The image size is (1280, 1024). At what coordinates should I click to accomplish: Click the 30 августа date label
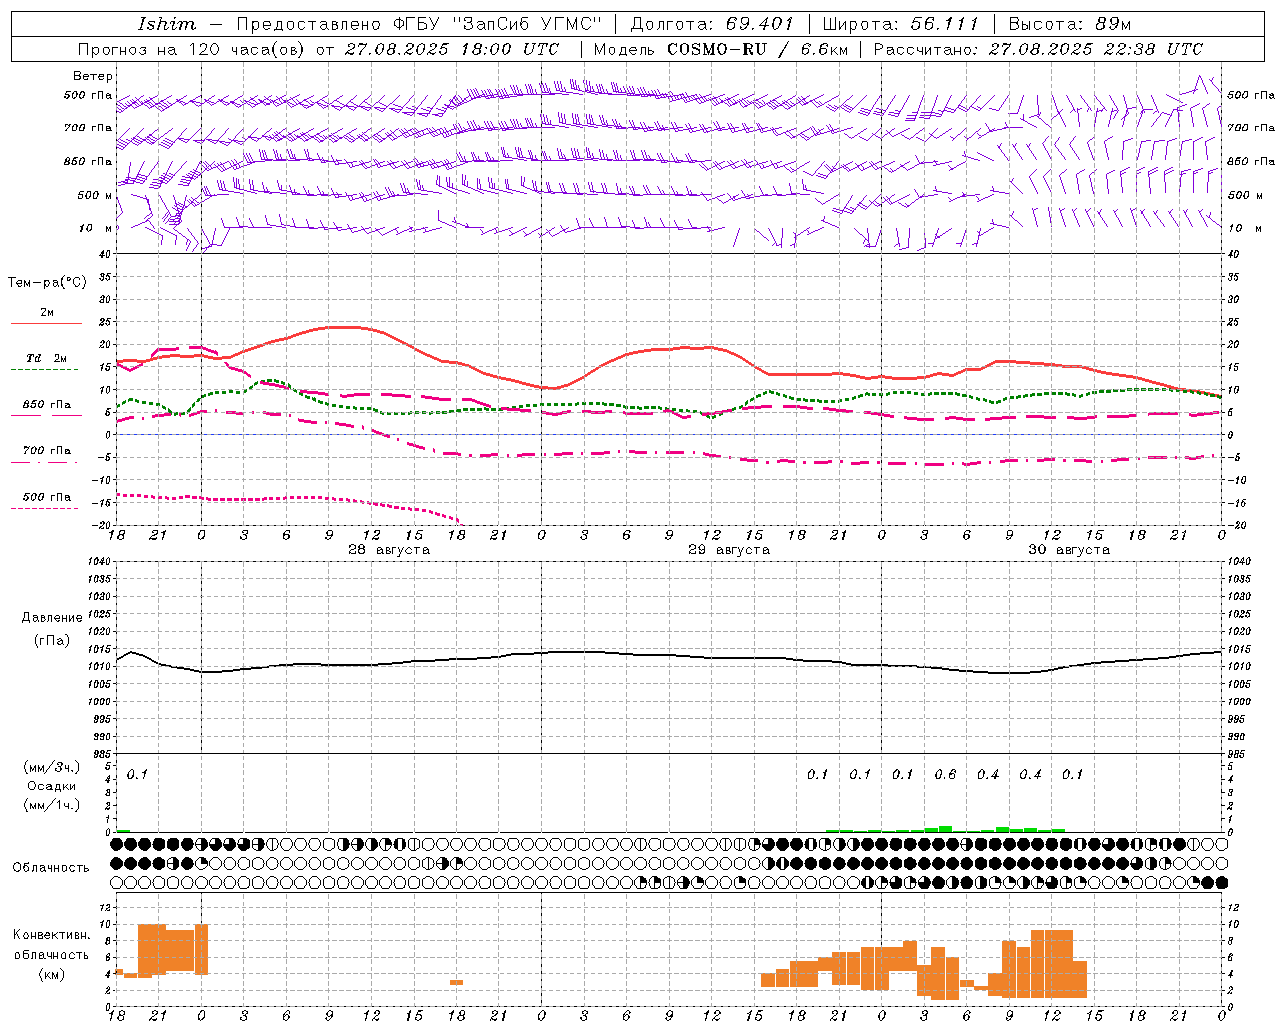pyautogui.click(x=1069, y=550)
